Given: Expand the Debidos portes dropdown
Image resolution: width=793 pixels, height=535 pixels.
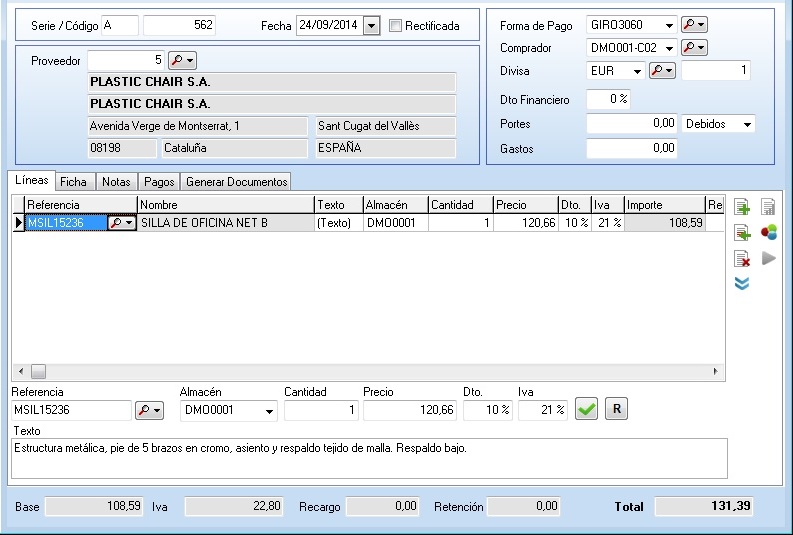Looking at the screenshot, I should 747,124.
